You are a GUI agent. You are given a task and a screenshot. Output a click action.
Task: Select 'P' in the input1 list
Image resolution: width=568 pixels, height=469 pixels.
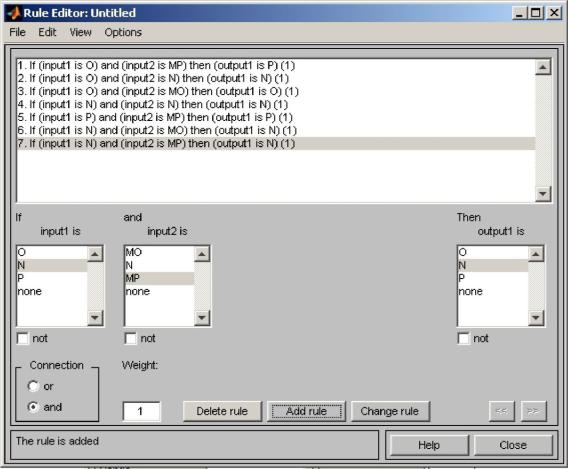(52, 278)
